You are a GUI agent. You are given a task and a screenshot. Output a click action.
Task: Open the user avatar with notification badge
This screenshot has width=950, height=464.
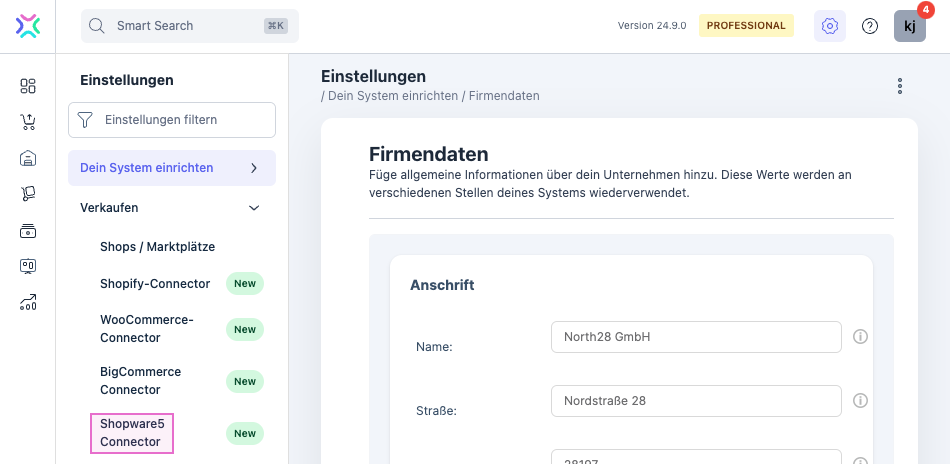tap(910, 26)
